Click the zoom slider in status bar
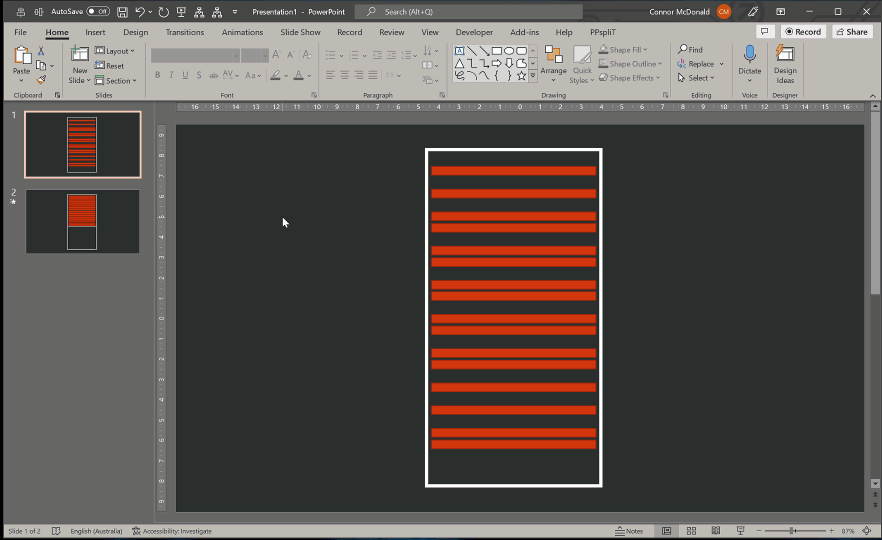882x540 pixels. [793, 531]
